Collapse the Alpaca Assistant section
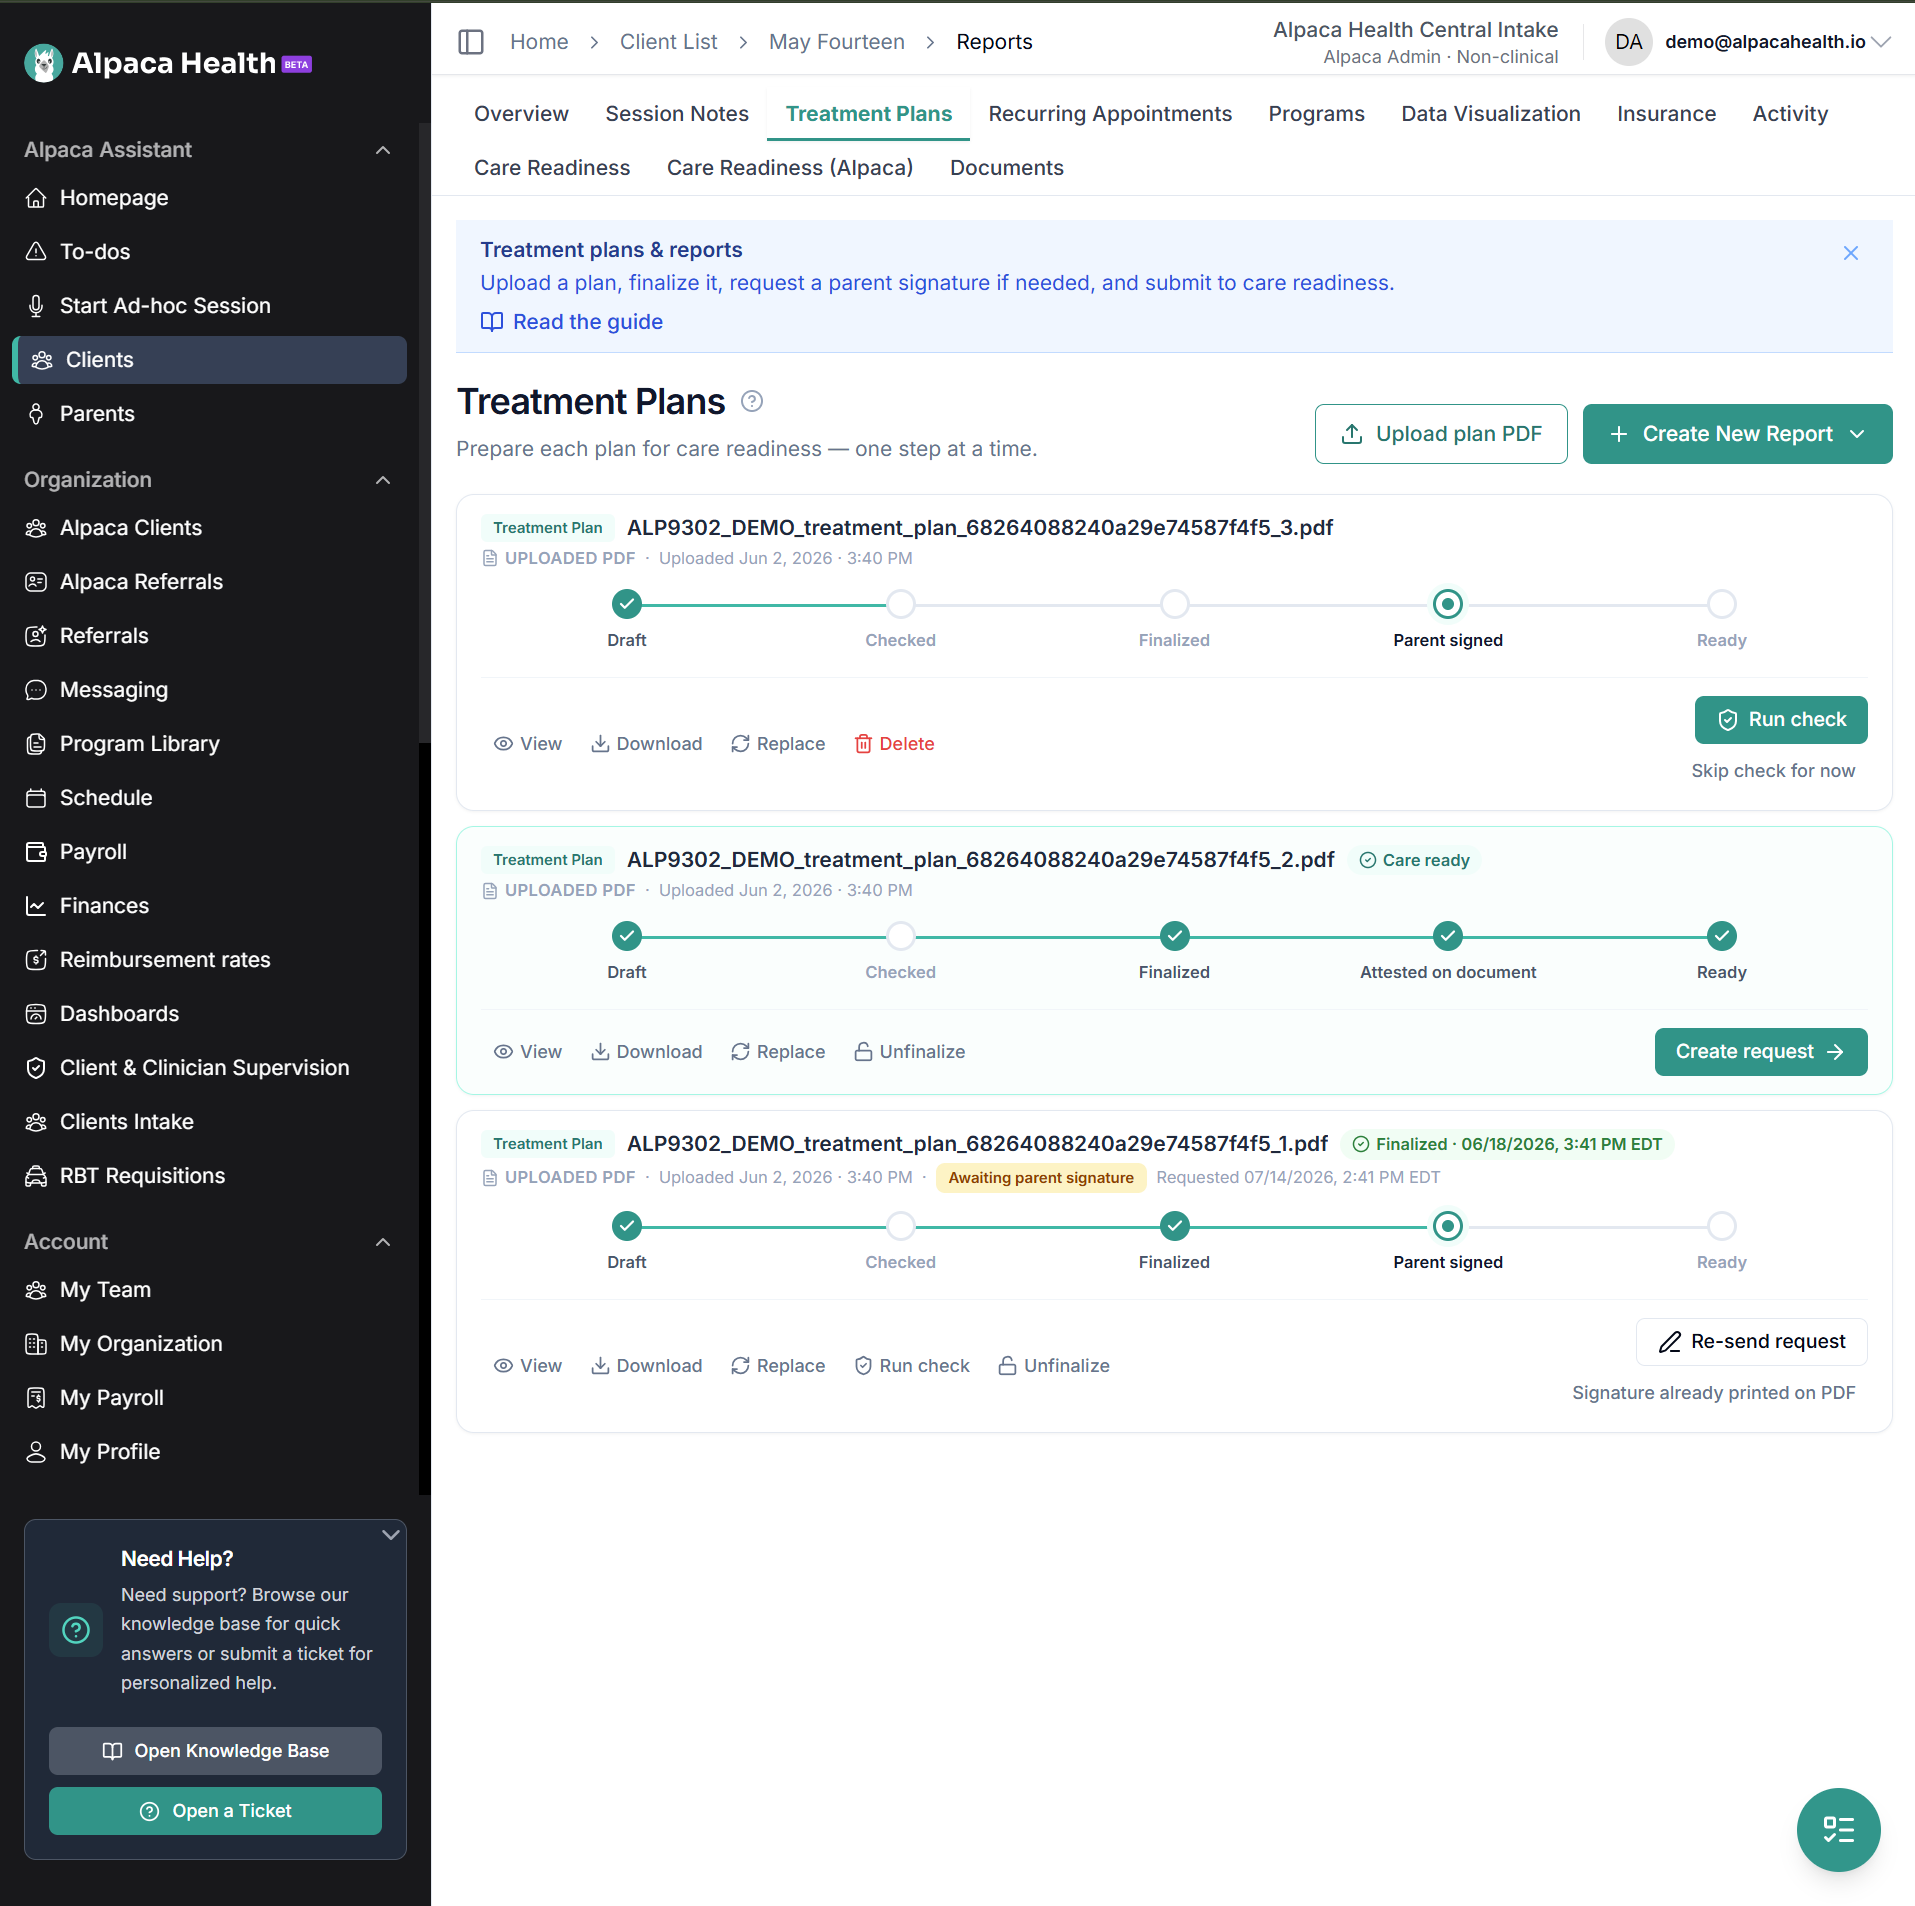 tap(383, 150)
